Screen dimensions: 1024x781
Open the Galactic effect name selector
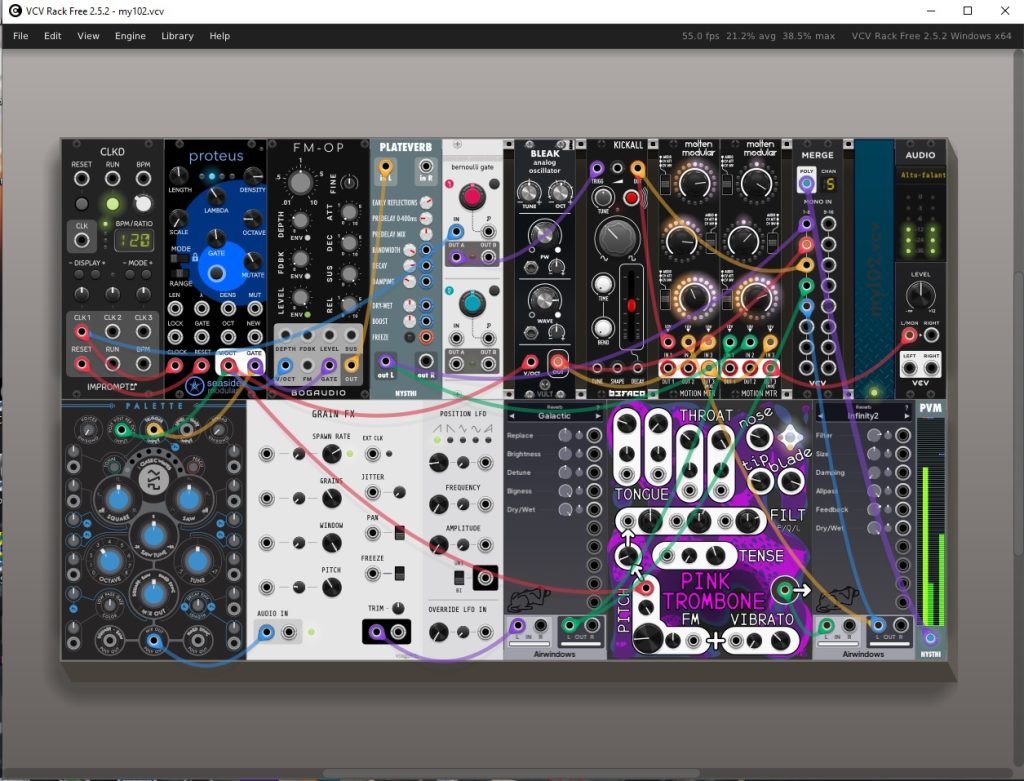click(554, 415)
